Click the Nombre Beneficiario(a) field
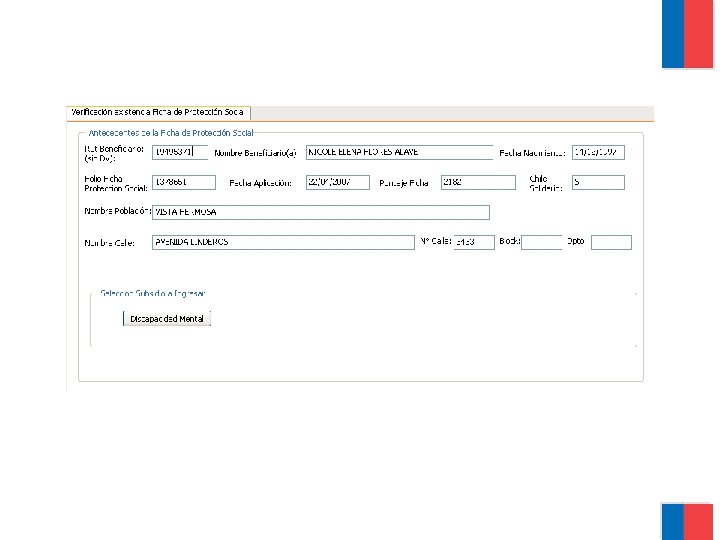The height and width of the screenshot is (540, 720). [x=399, y=152]
